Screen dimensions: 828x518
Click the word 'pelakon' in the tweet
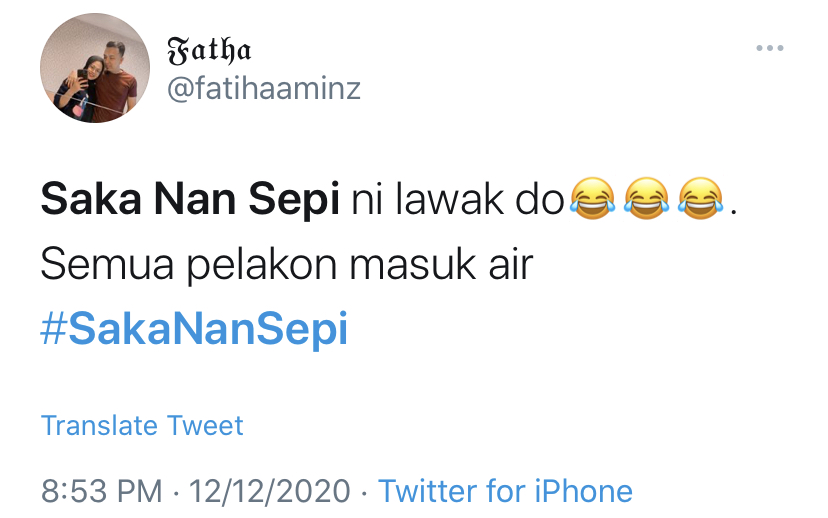point(261,266)
